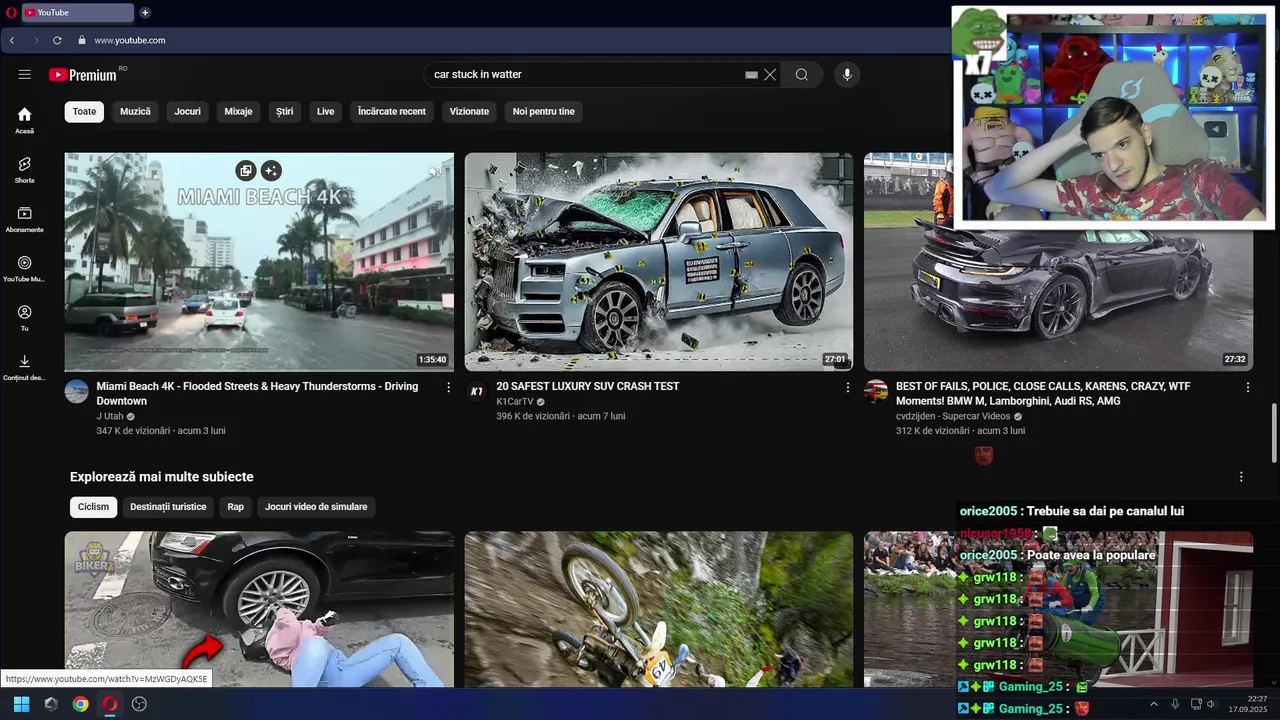Screen dimensions: 1280x720
Task: Go back in the browser
Action: (12, 40)
